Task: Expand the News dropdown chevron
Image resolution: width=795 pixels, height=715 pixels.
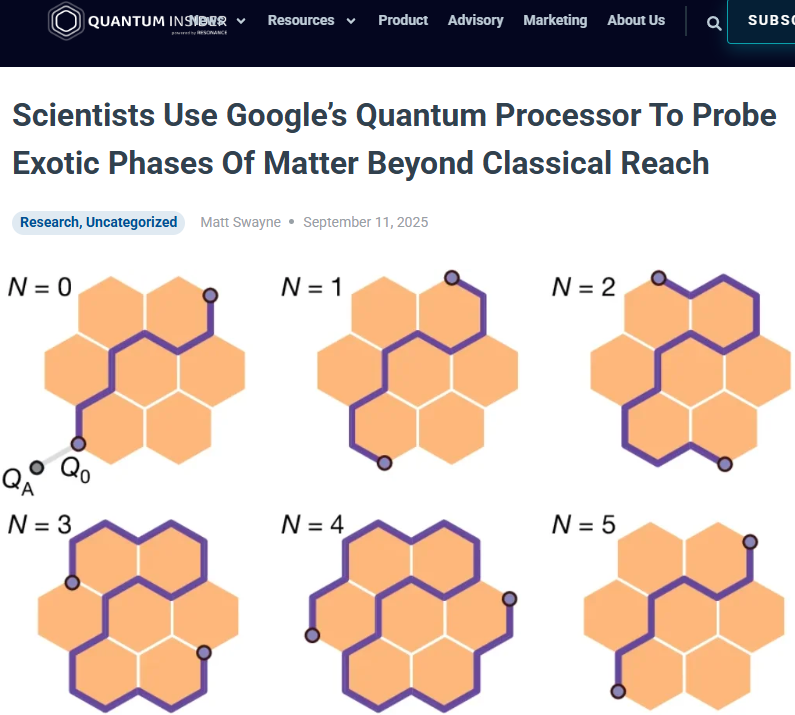Action: click(241, 21)
